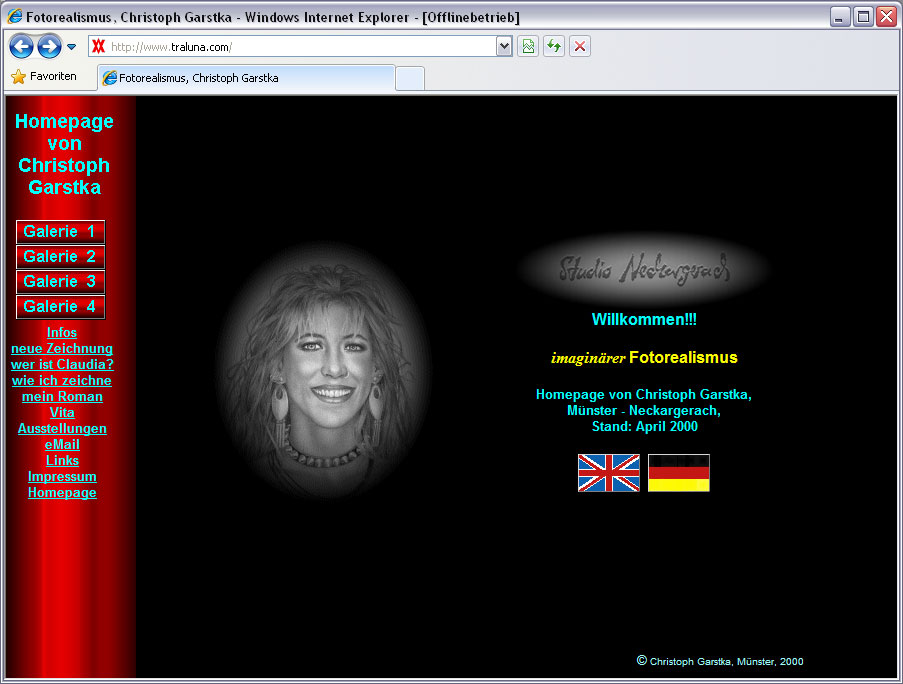Click the eMail link

pyautogui.click(x=62, y=444)
